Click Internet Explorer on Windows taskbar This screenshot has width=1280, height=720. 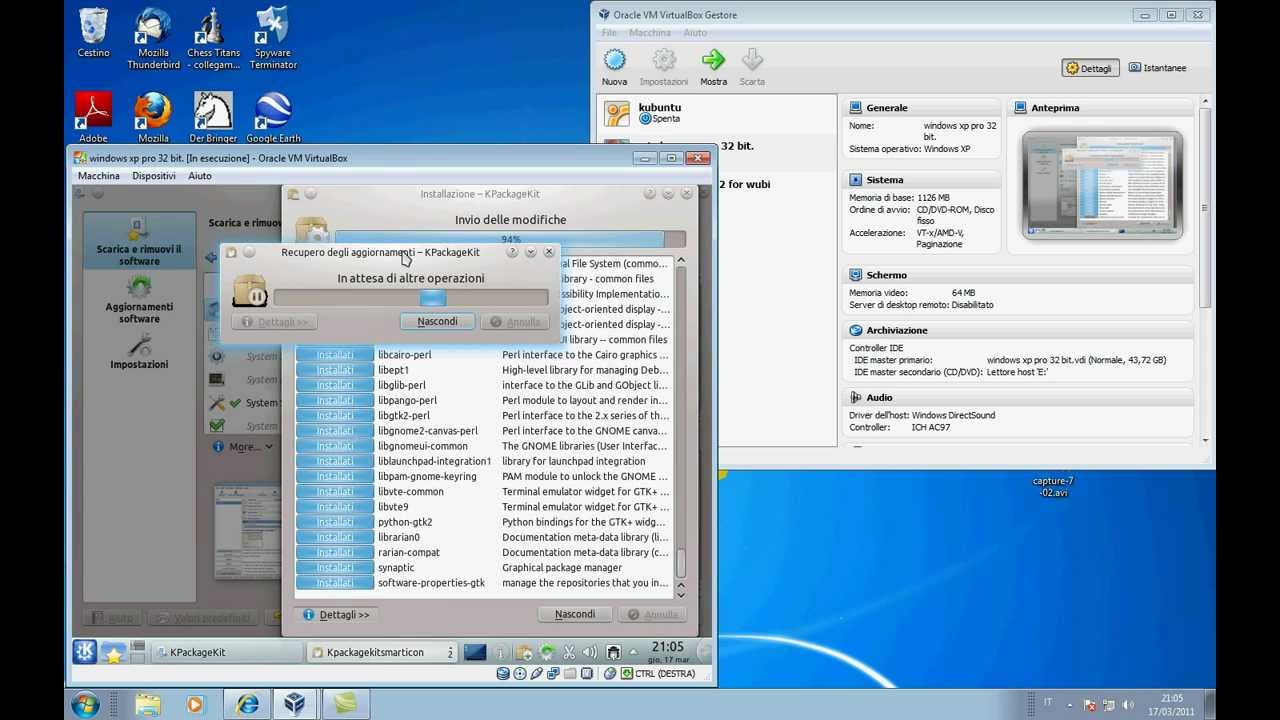[246, 704]
